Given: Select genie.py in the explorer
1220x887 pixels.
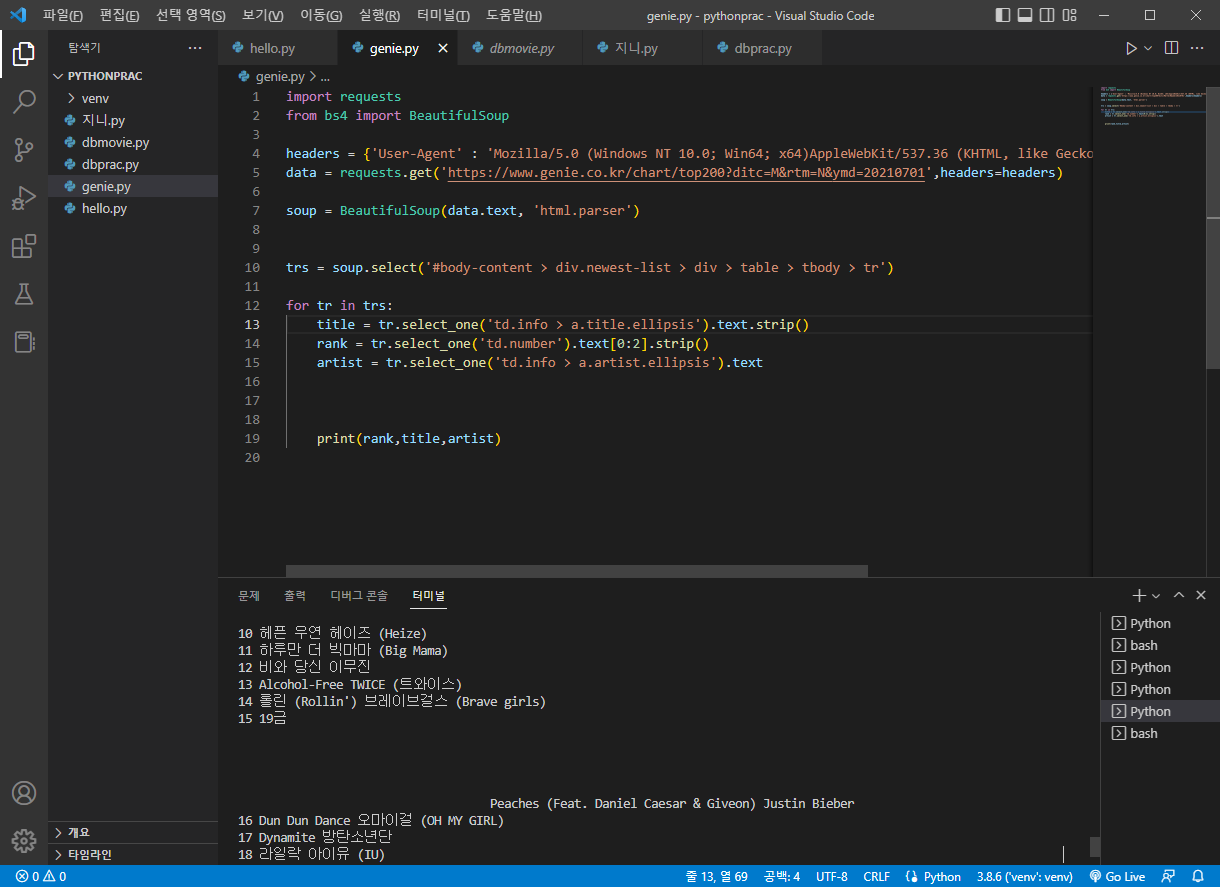Looking at the screenshot, I should coord(133,186).
